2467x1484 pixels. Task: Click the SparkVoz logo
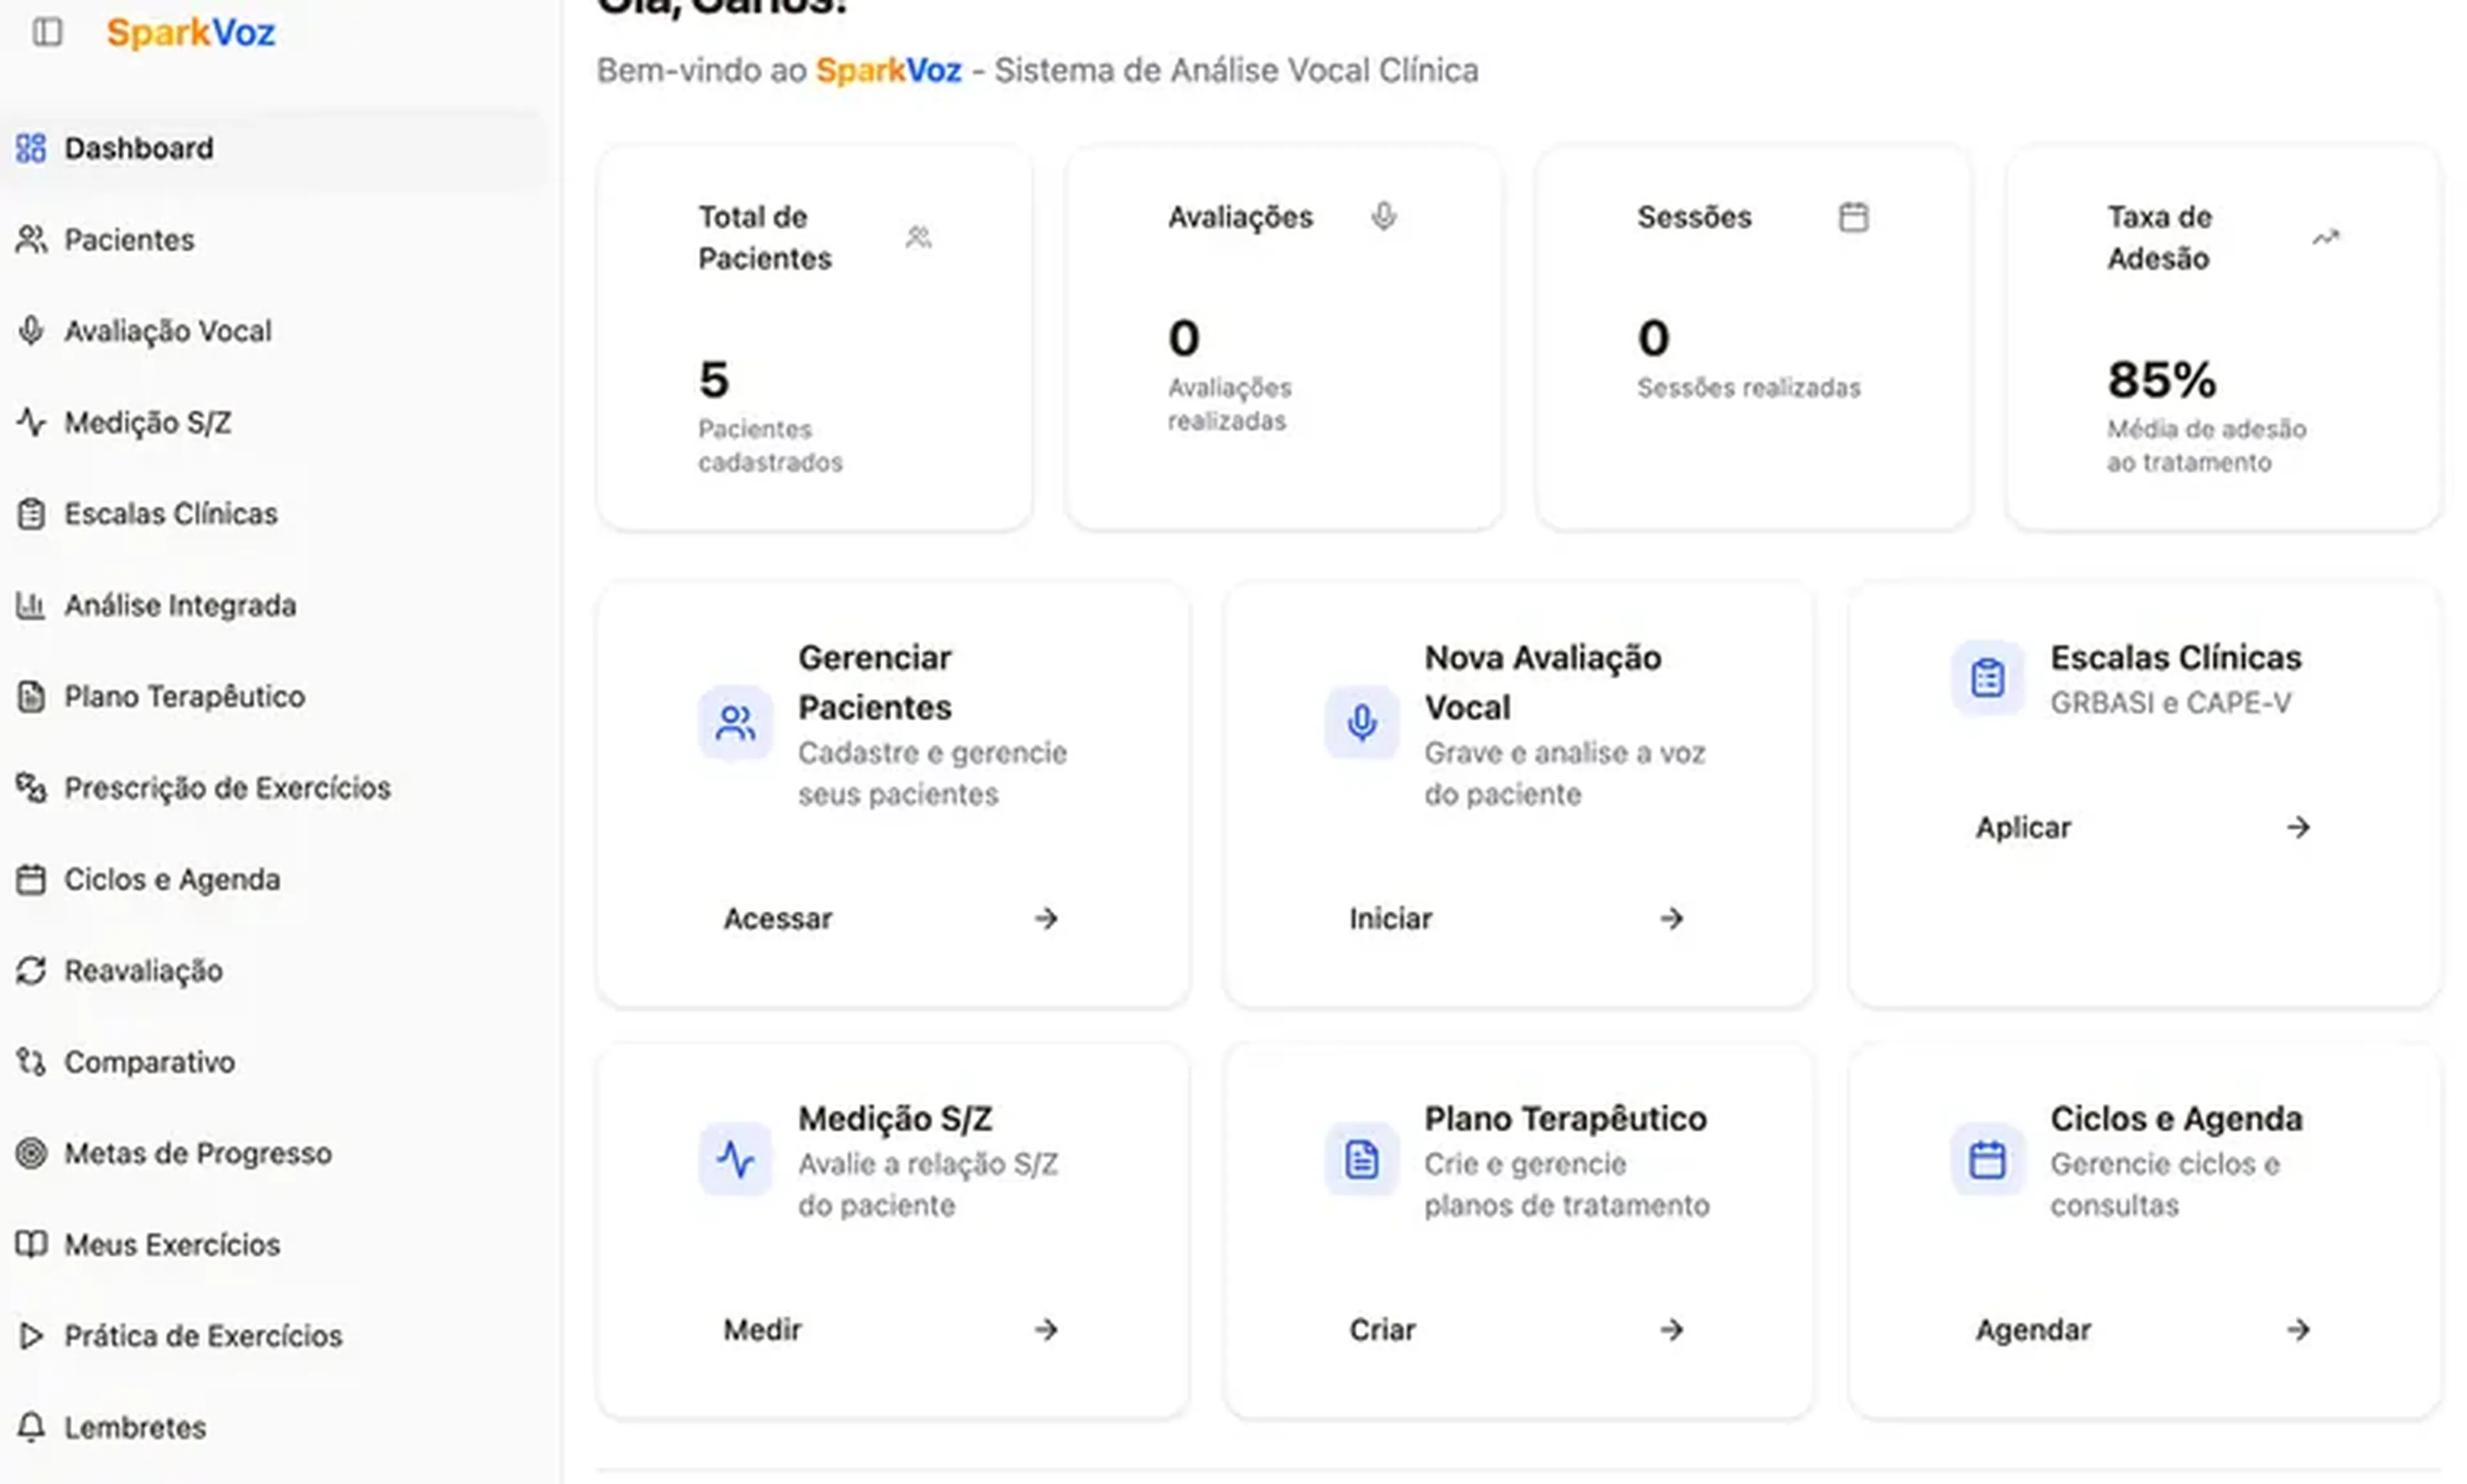tap(190, 33)
